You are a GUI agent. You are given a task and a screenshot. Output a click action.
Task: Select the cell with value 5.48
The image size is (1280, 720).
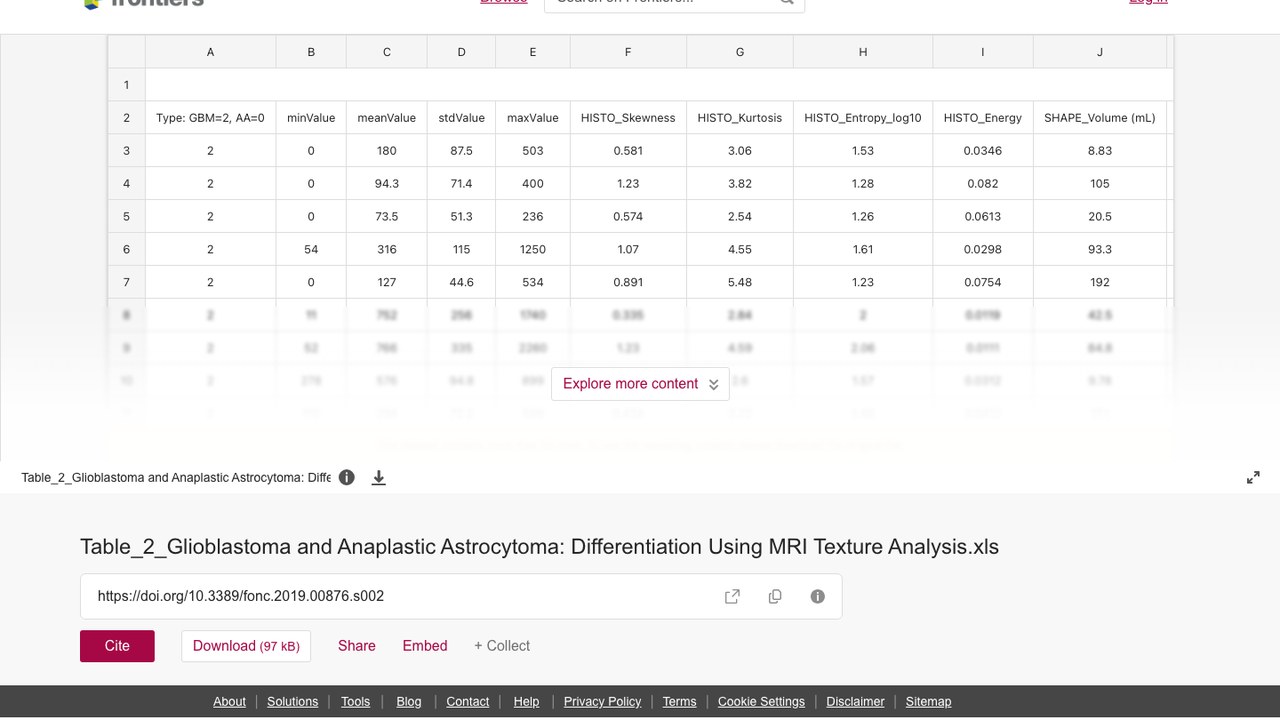point(740,282)
